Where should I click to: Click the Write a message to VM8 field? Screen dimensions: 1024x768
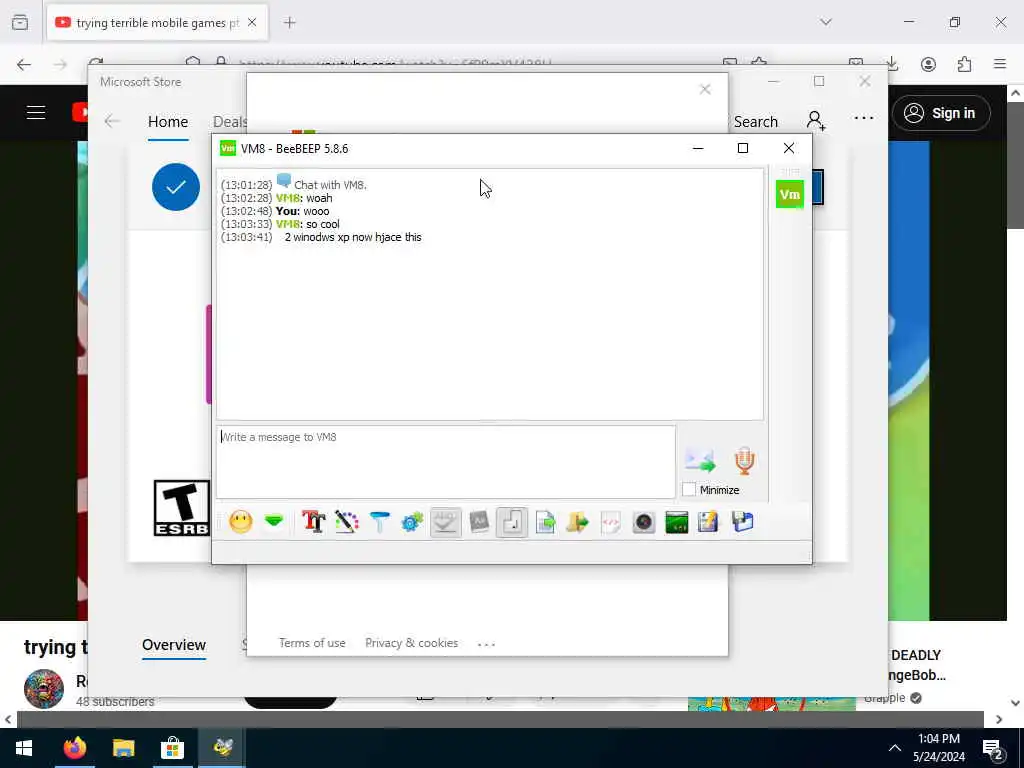(x=445, y=462)
